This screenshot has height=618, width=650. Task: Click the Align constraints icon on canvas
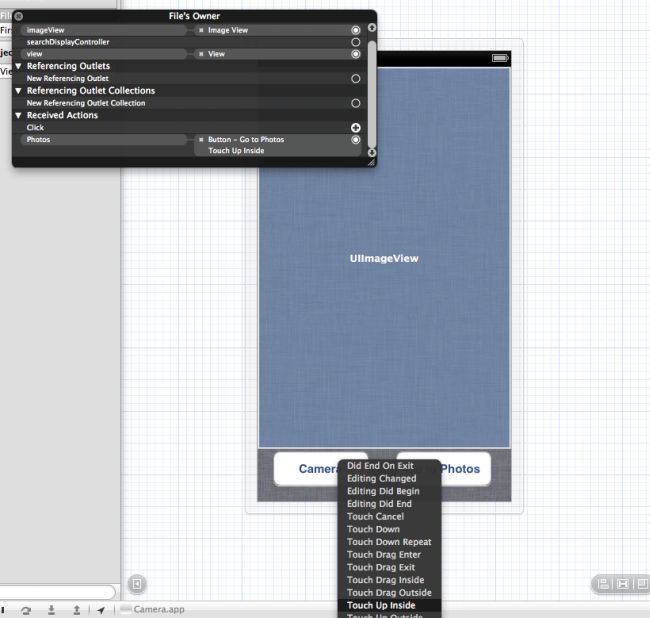tap(604, 584)
